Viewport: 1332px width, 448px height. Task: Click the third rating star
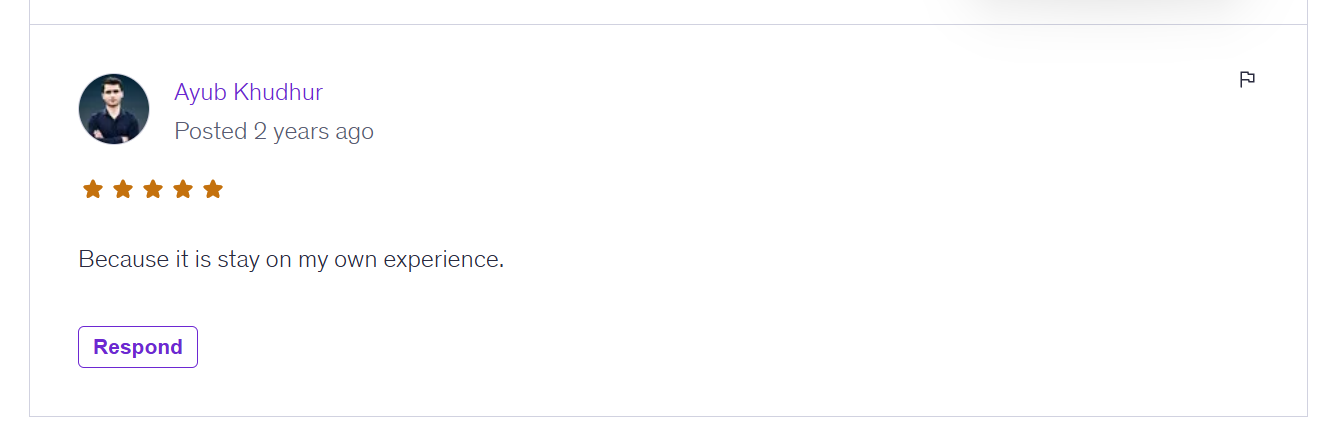153,189
